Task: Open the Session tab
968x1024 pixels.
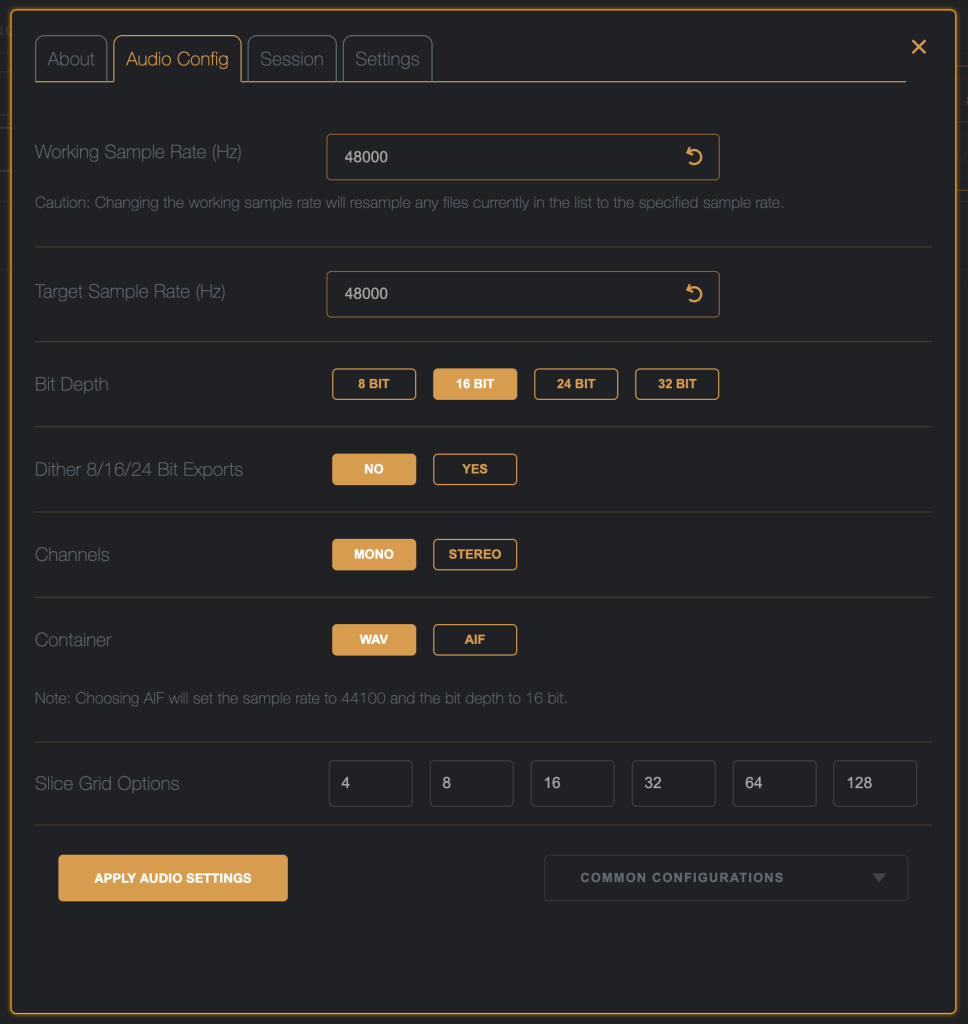Action: tap(292, 59)
